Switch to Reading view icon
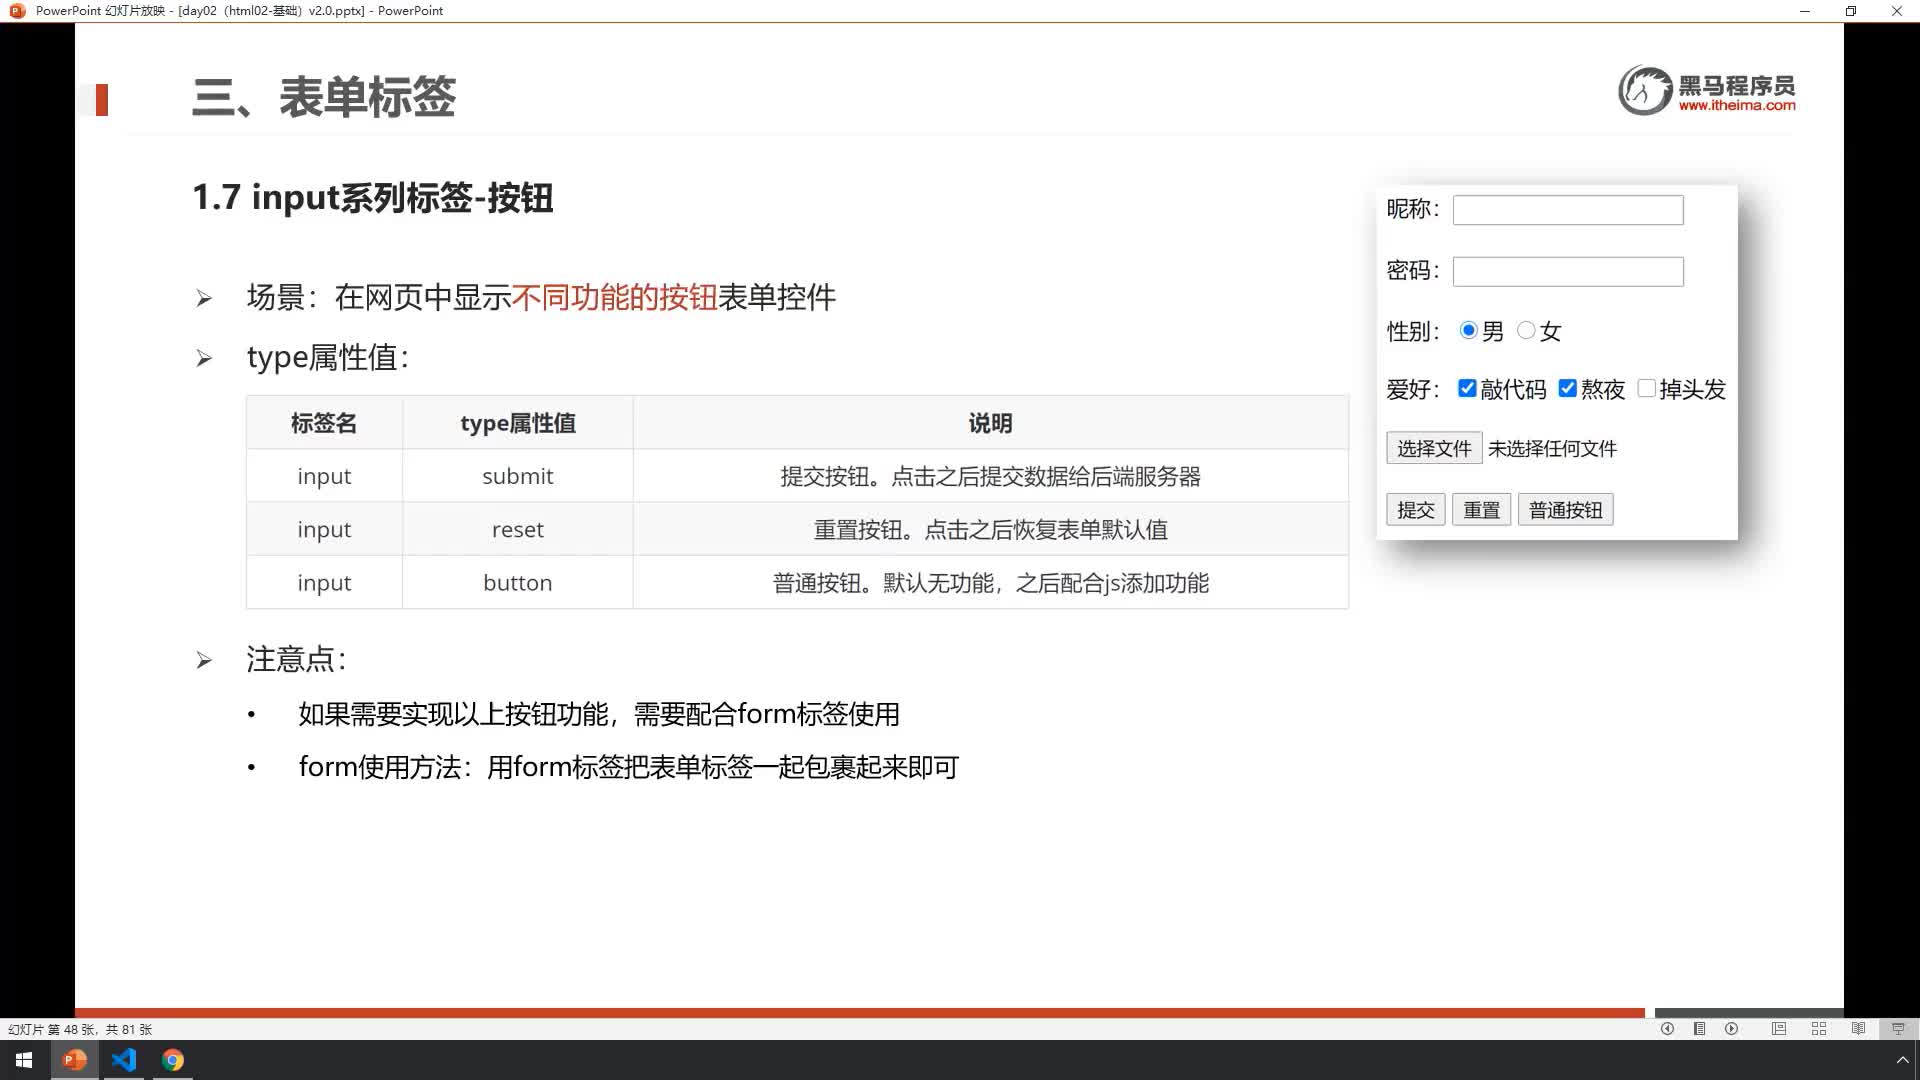Screen dimensions: 1920x1080 (1858, 1029)
